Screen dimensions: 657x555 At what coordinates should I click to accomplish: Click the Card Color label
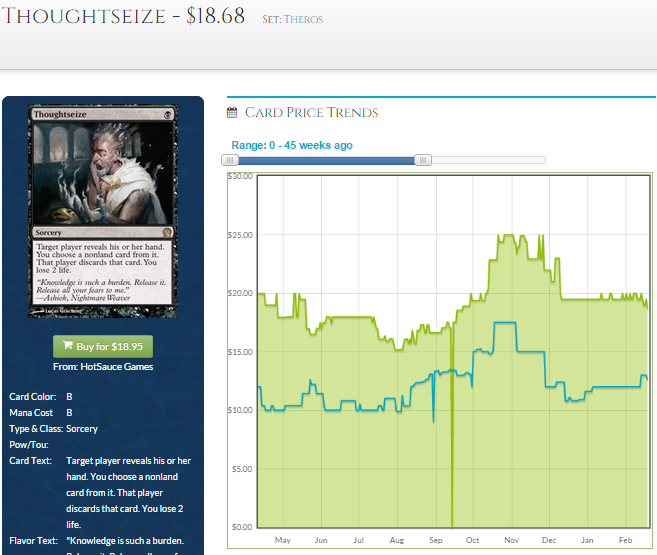click(x=33, y=397)
